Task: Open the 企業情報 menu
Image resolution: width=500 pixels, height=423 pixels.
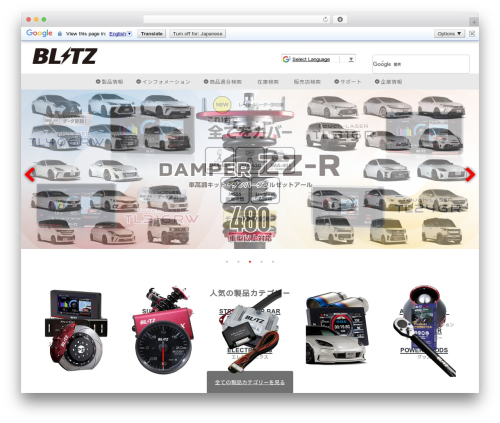Action: pos(388,82)
